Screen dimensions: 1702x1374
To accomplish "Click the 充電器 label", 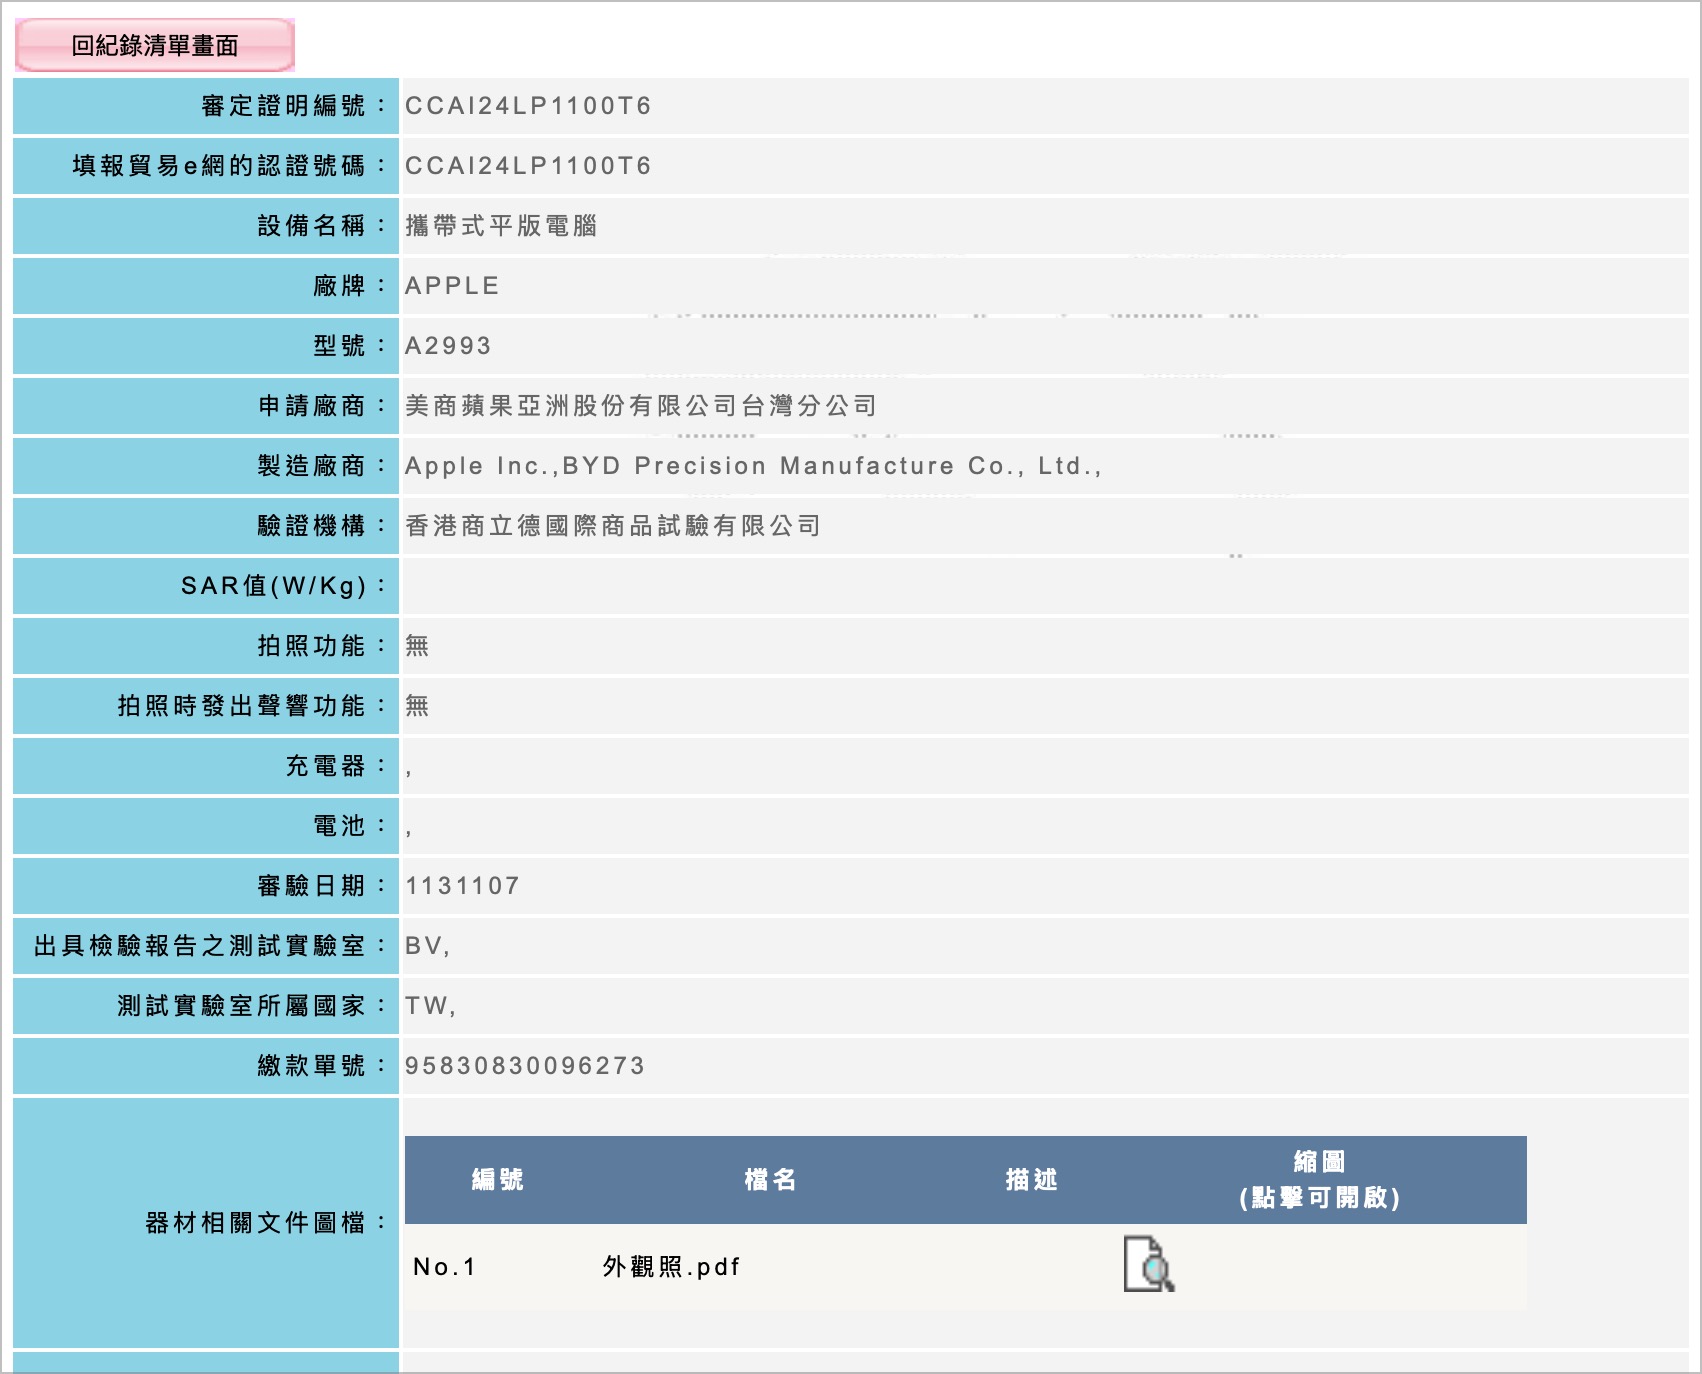I will point(335,766).
